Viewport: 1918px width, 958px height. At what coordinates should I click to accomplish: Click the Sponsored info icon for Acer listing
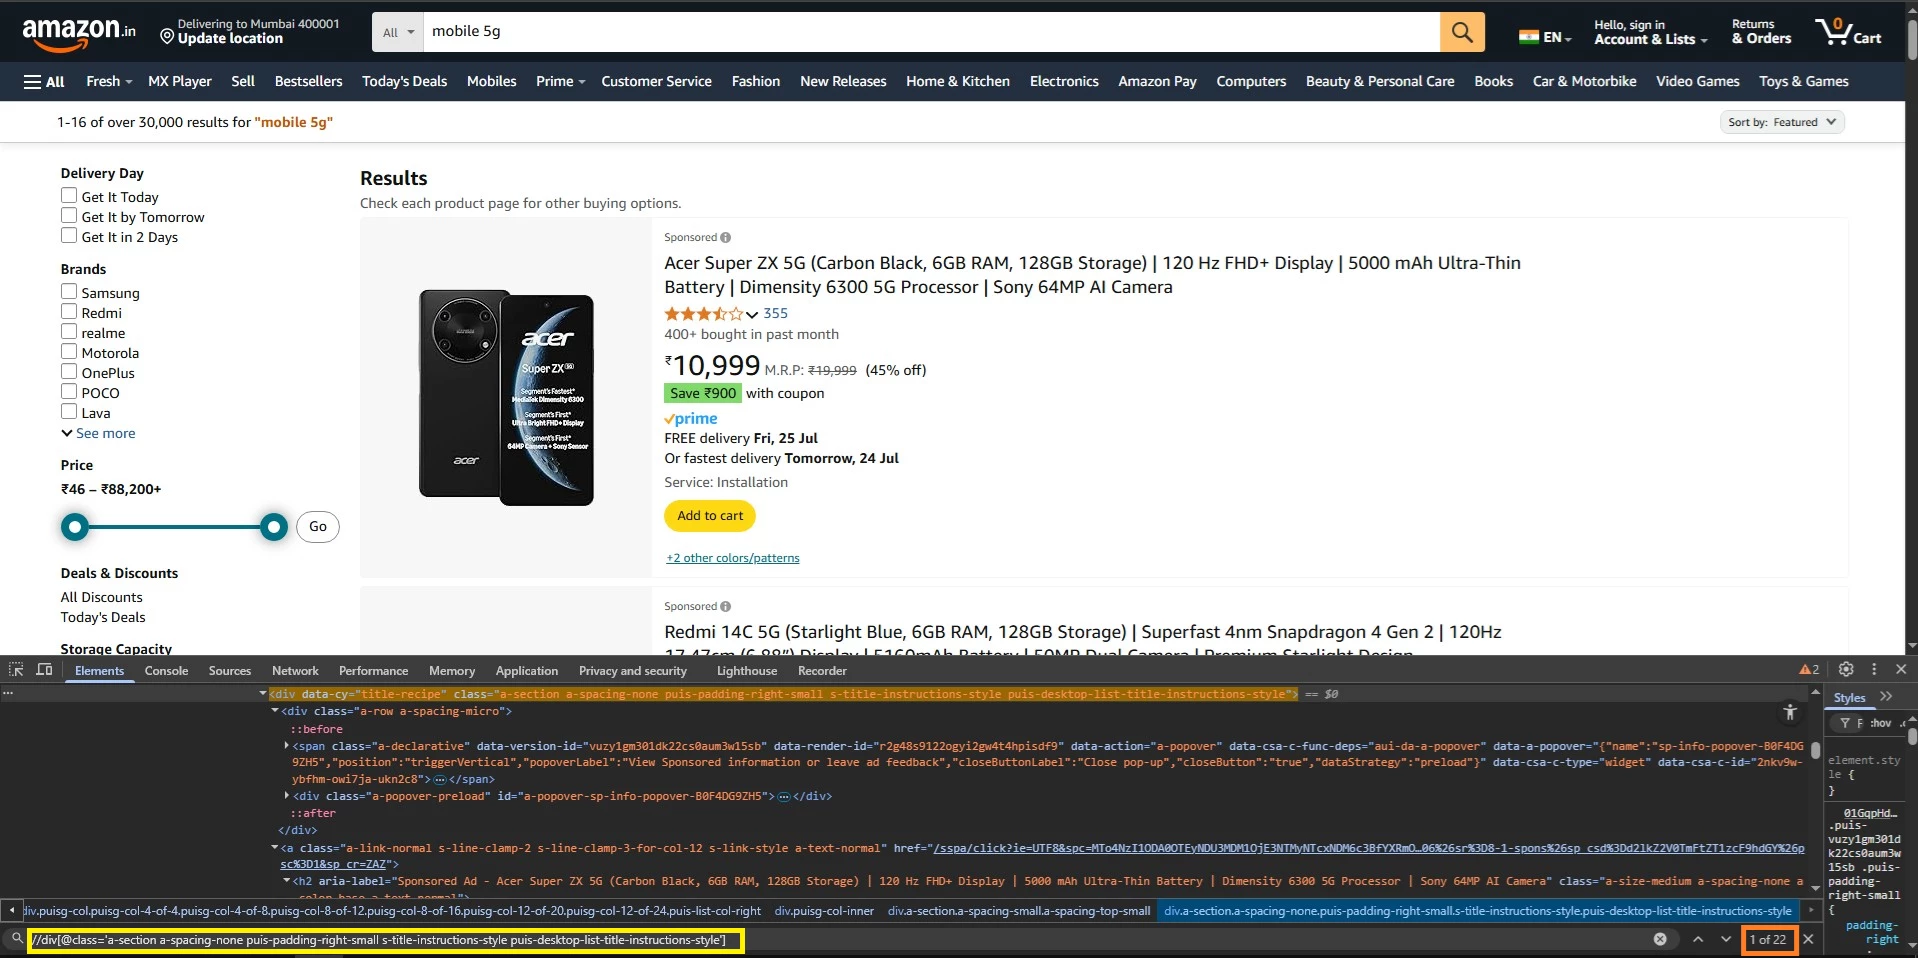[x=725, y=238]
